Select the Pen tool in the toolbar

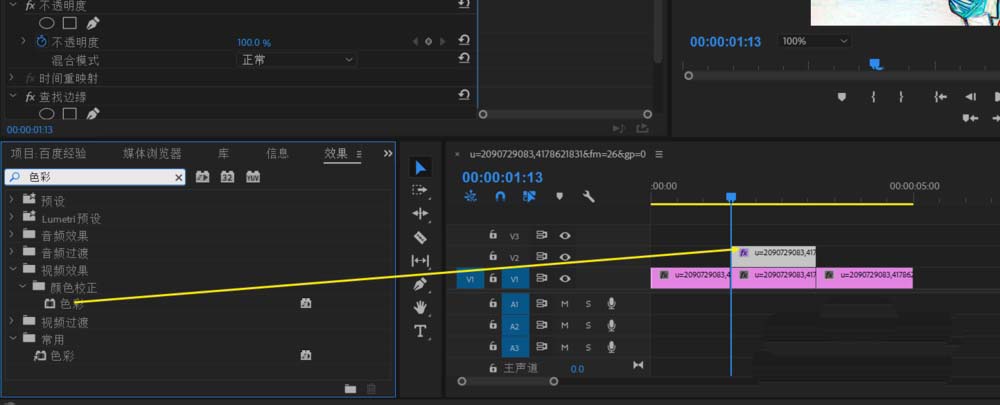pos(420,284)
